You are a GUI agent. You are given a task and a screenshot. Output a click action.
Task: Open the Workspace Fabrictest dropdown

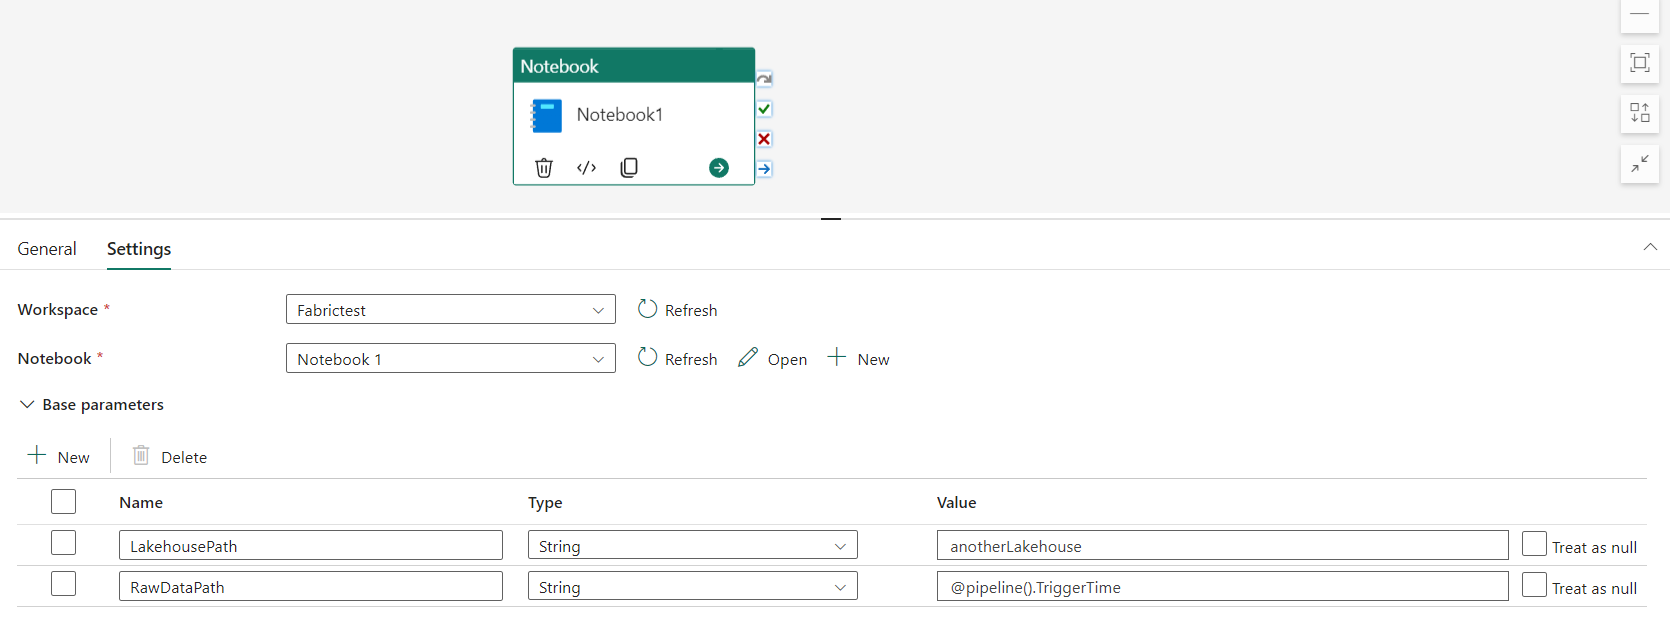click(450, 310)
